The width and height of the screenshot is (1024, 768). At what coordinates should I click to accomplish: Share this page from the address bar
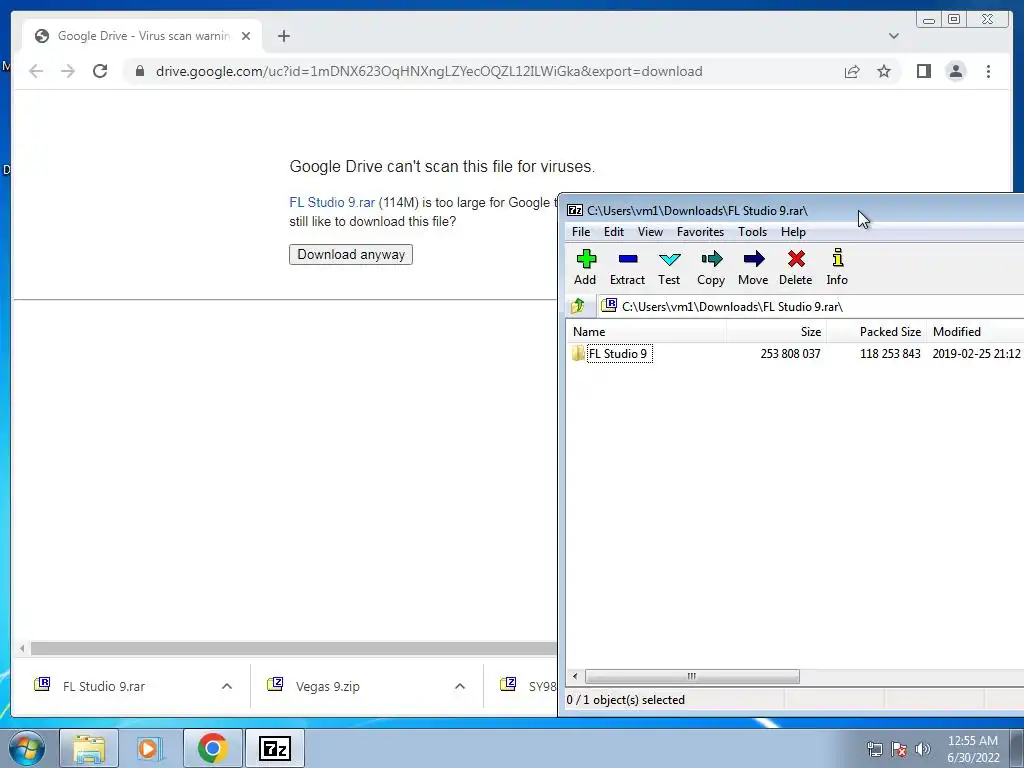click(x=852, y=71)
